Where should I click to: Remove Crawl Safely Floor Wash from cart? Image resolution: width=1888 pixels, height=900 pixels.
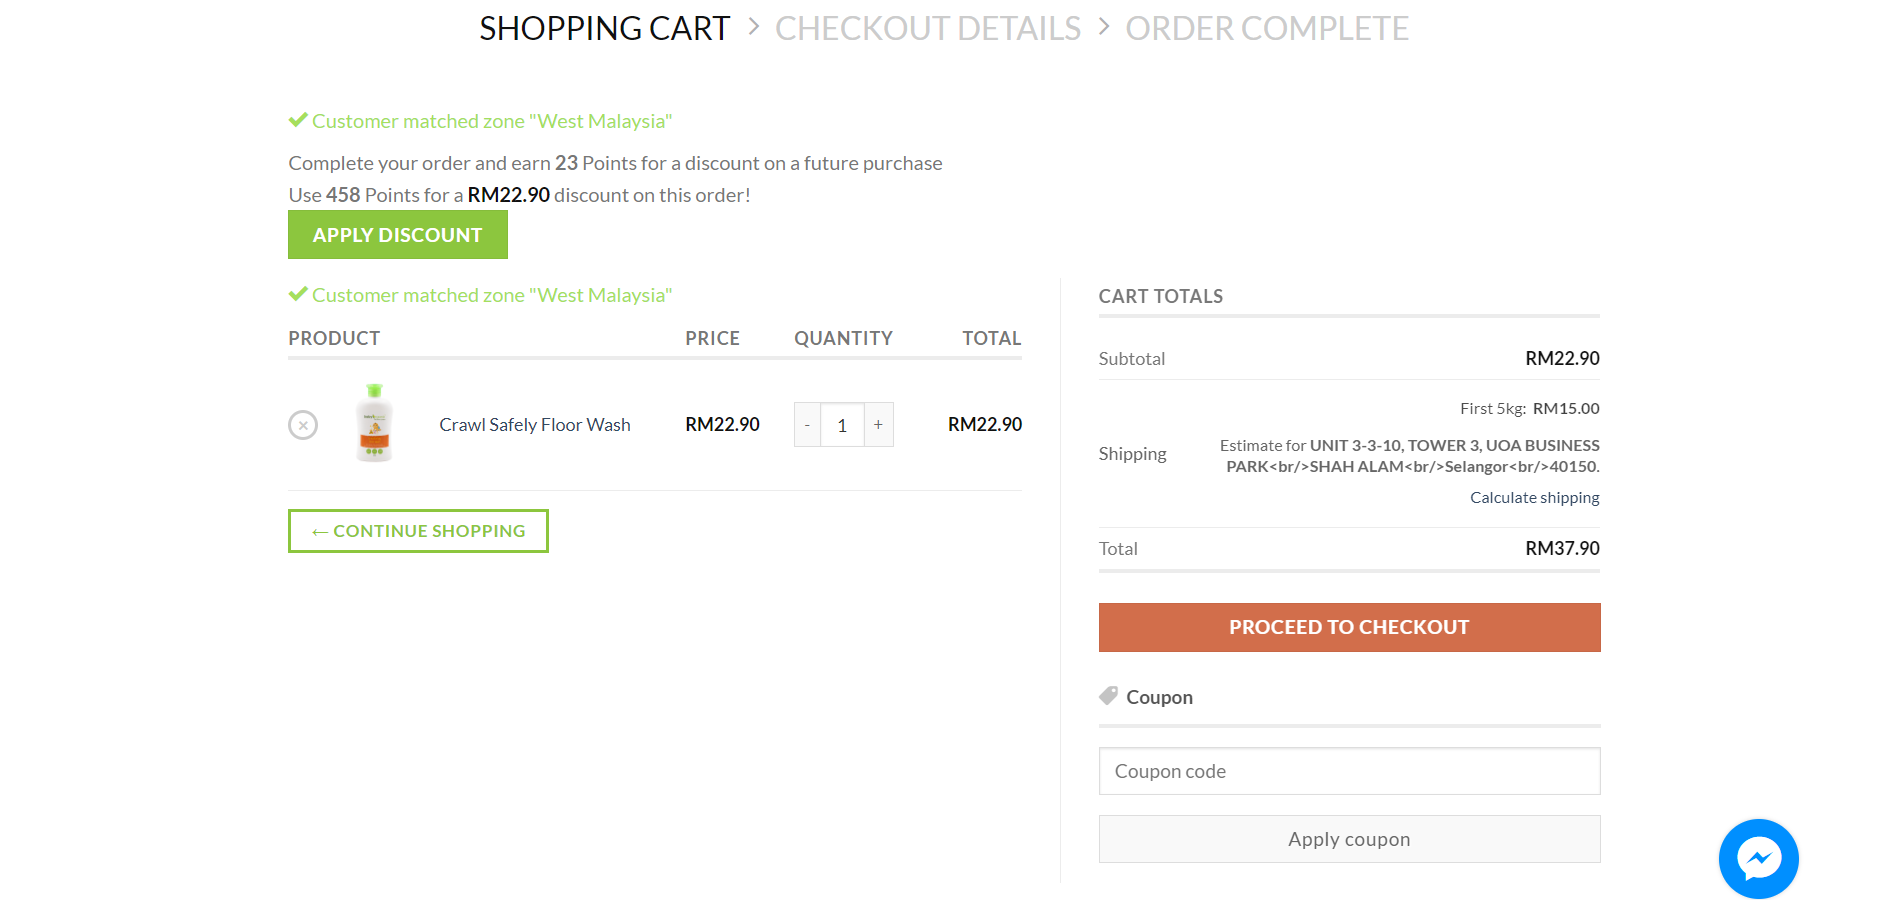tap(303, 425)
